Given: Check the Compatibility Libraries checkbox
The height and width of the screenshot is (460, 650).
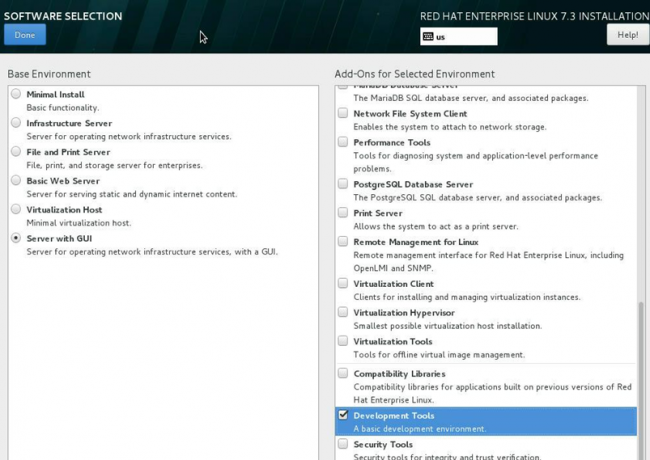Looking at the screenshot, I should tap(343, 373).
